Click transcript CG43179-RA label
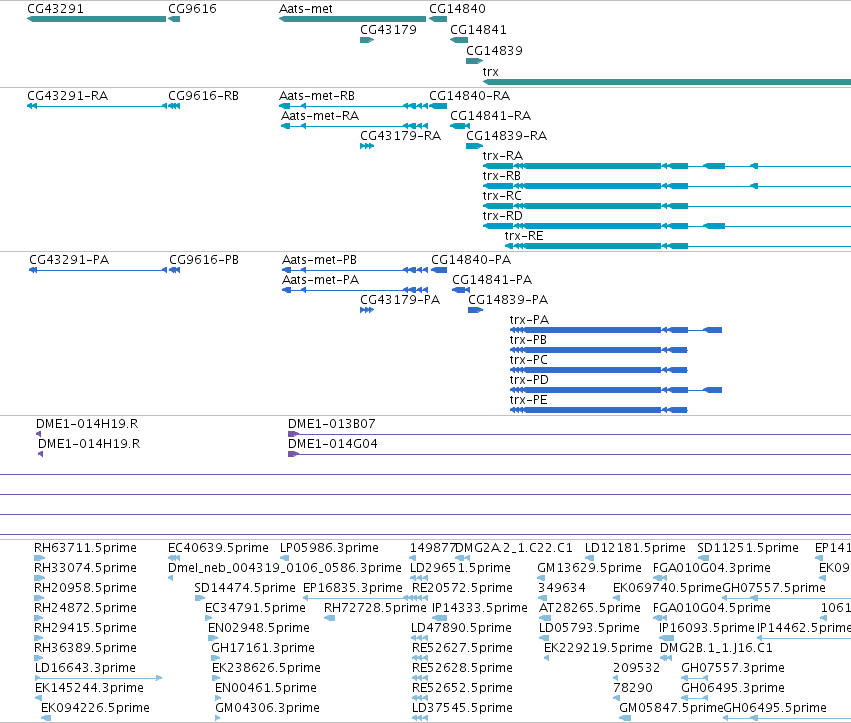851x723 pixels. pos(400,136)
